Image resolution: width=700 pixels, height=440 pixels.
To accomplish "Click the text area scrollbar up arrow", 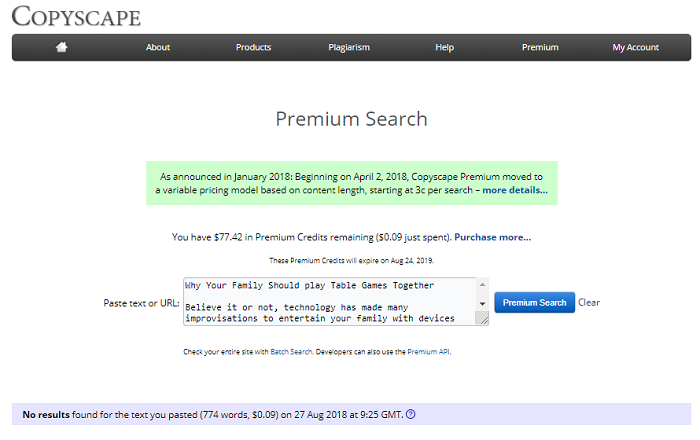I will click(482, 285).
